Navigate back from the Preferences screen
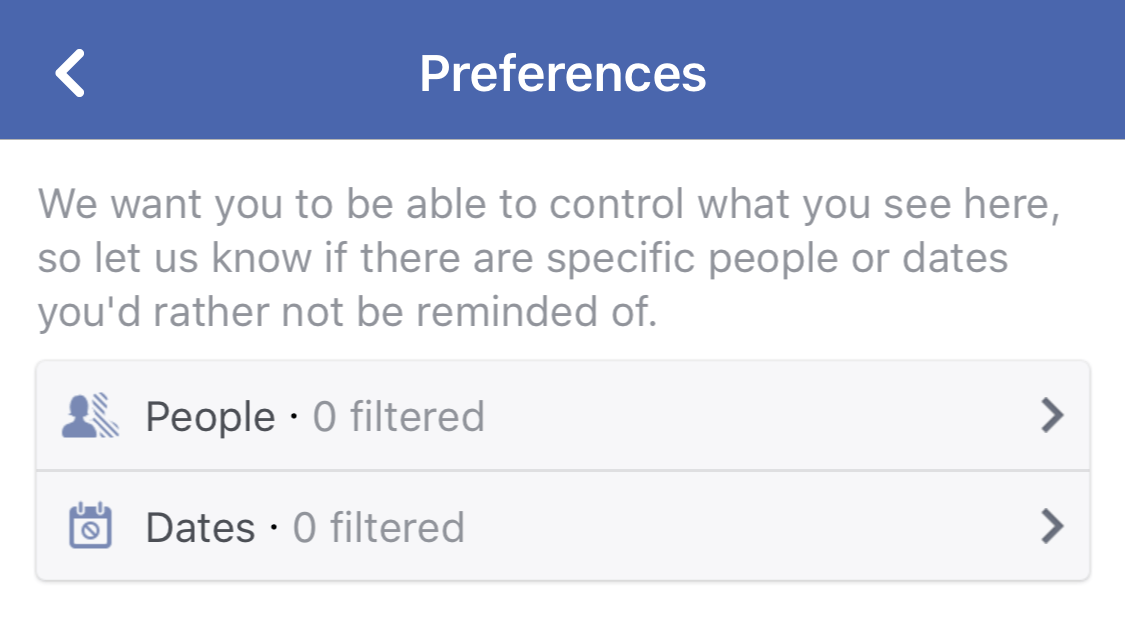The height and width of the screenshot is (641, 1125). (69, 71)
